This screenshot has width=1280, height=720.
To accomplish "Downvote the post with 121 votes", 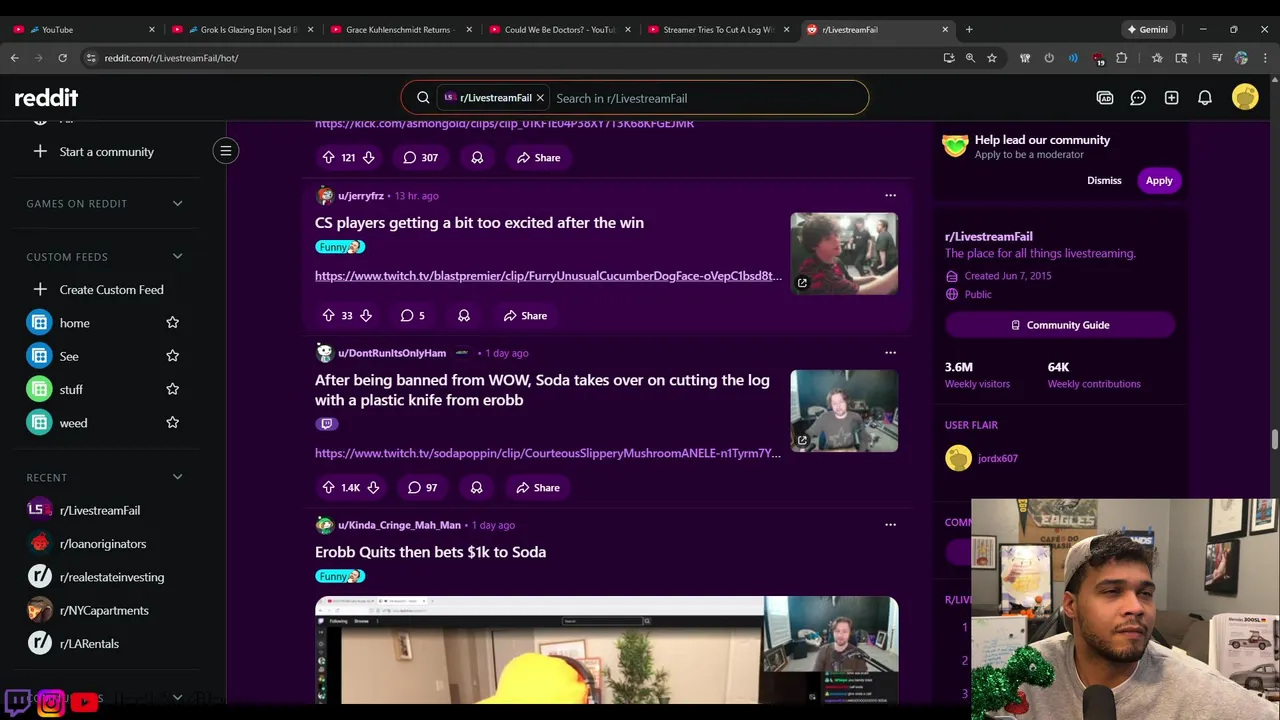I will click(368, 157).
